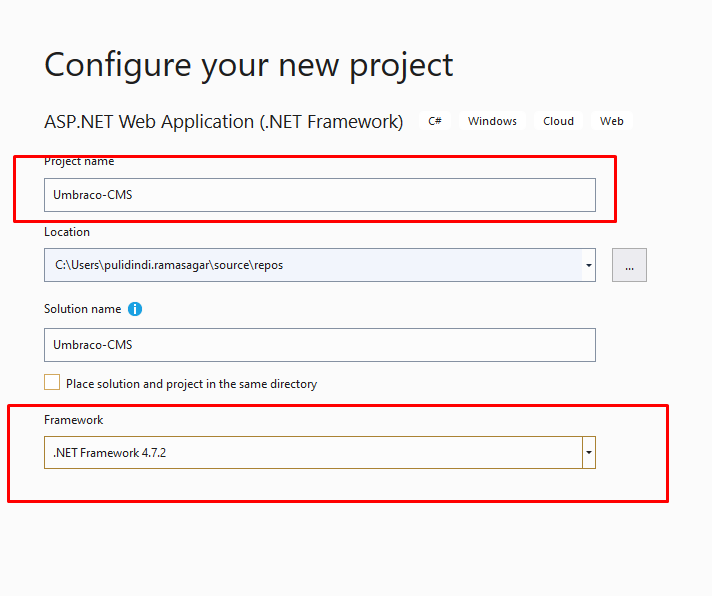The height and width of the screenshot is (596, 712).
Task: Enable Place solution and project in same directory
Action: pyautogui.click(x=52, y=382)
